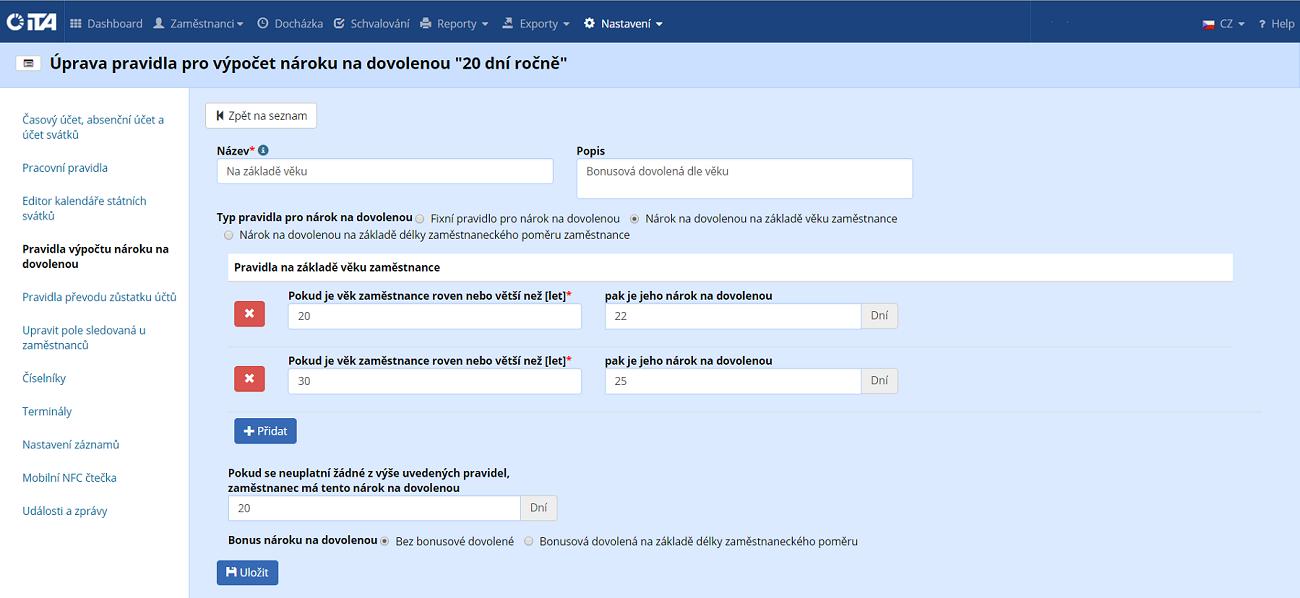Open Dashboard from the top navigation
The height and width of the screenshot is (598, 1300).
(106, 23)
